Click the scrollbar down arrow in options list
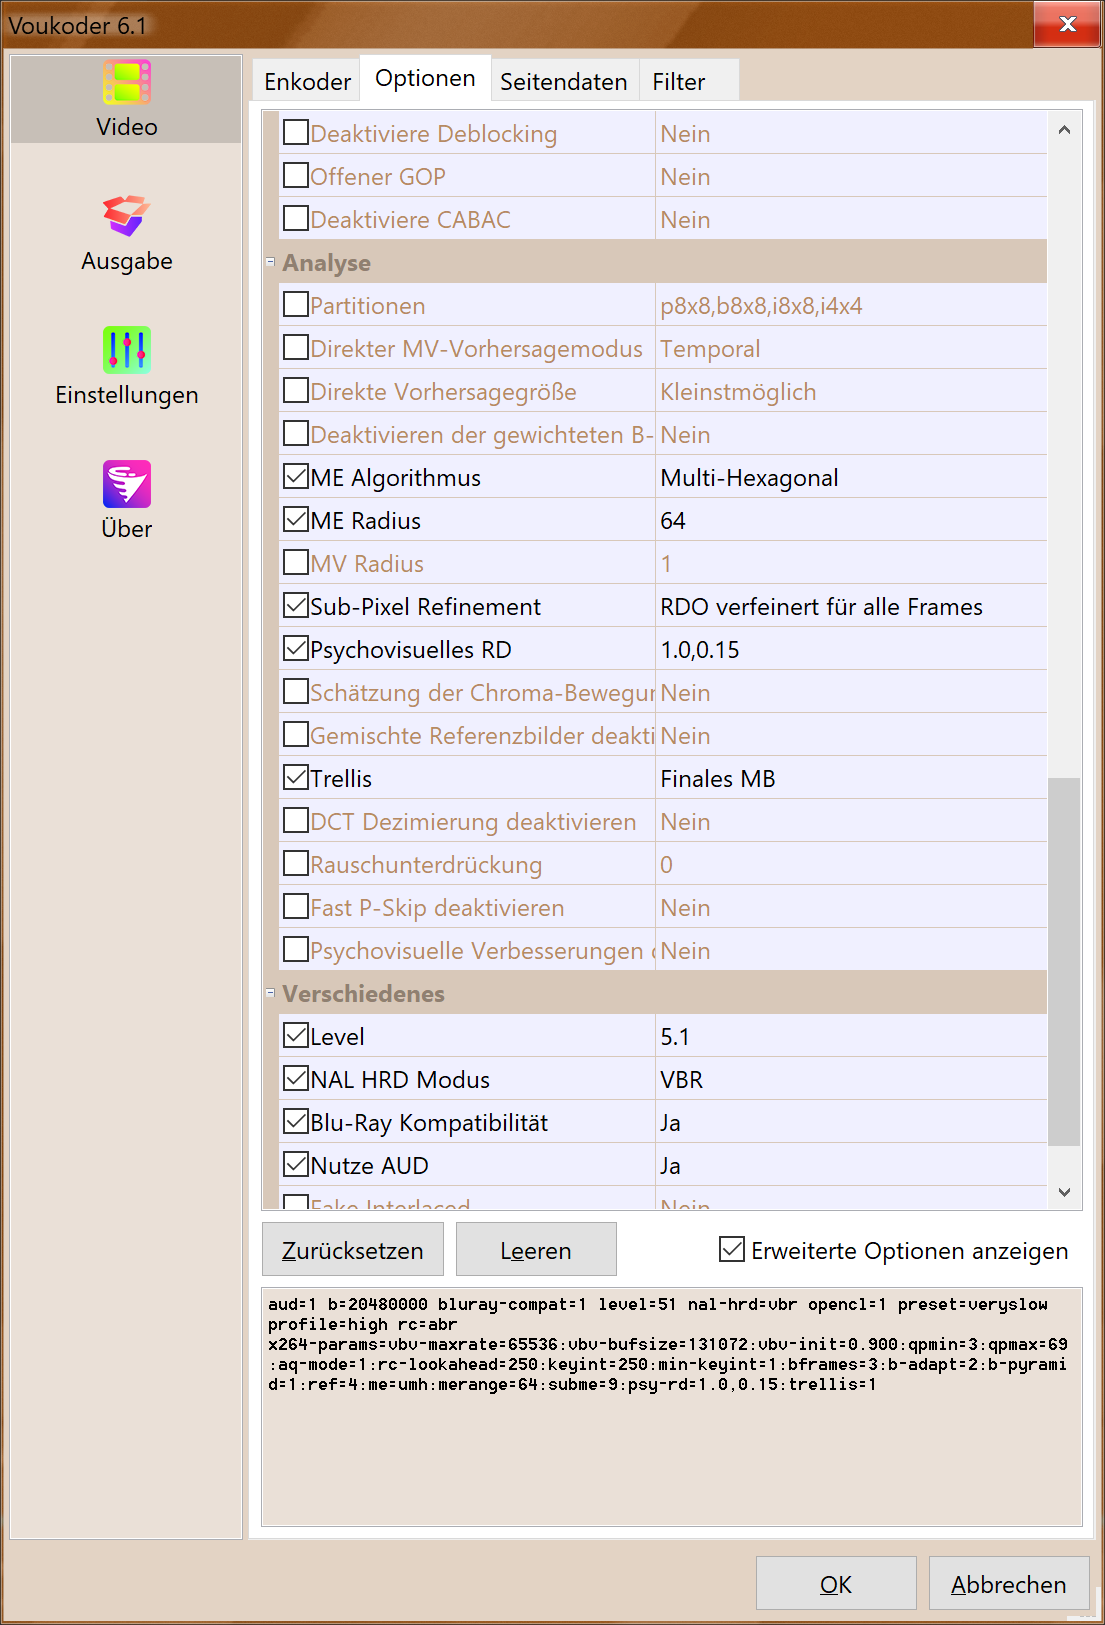 [x=1064, y=1192]
